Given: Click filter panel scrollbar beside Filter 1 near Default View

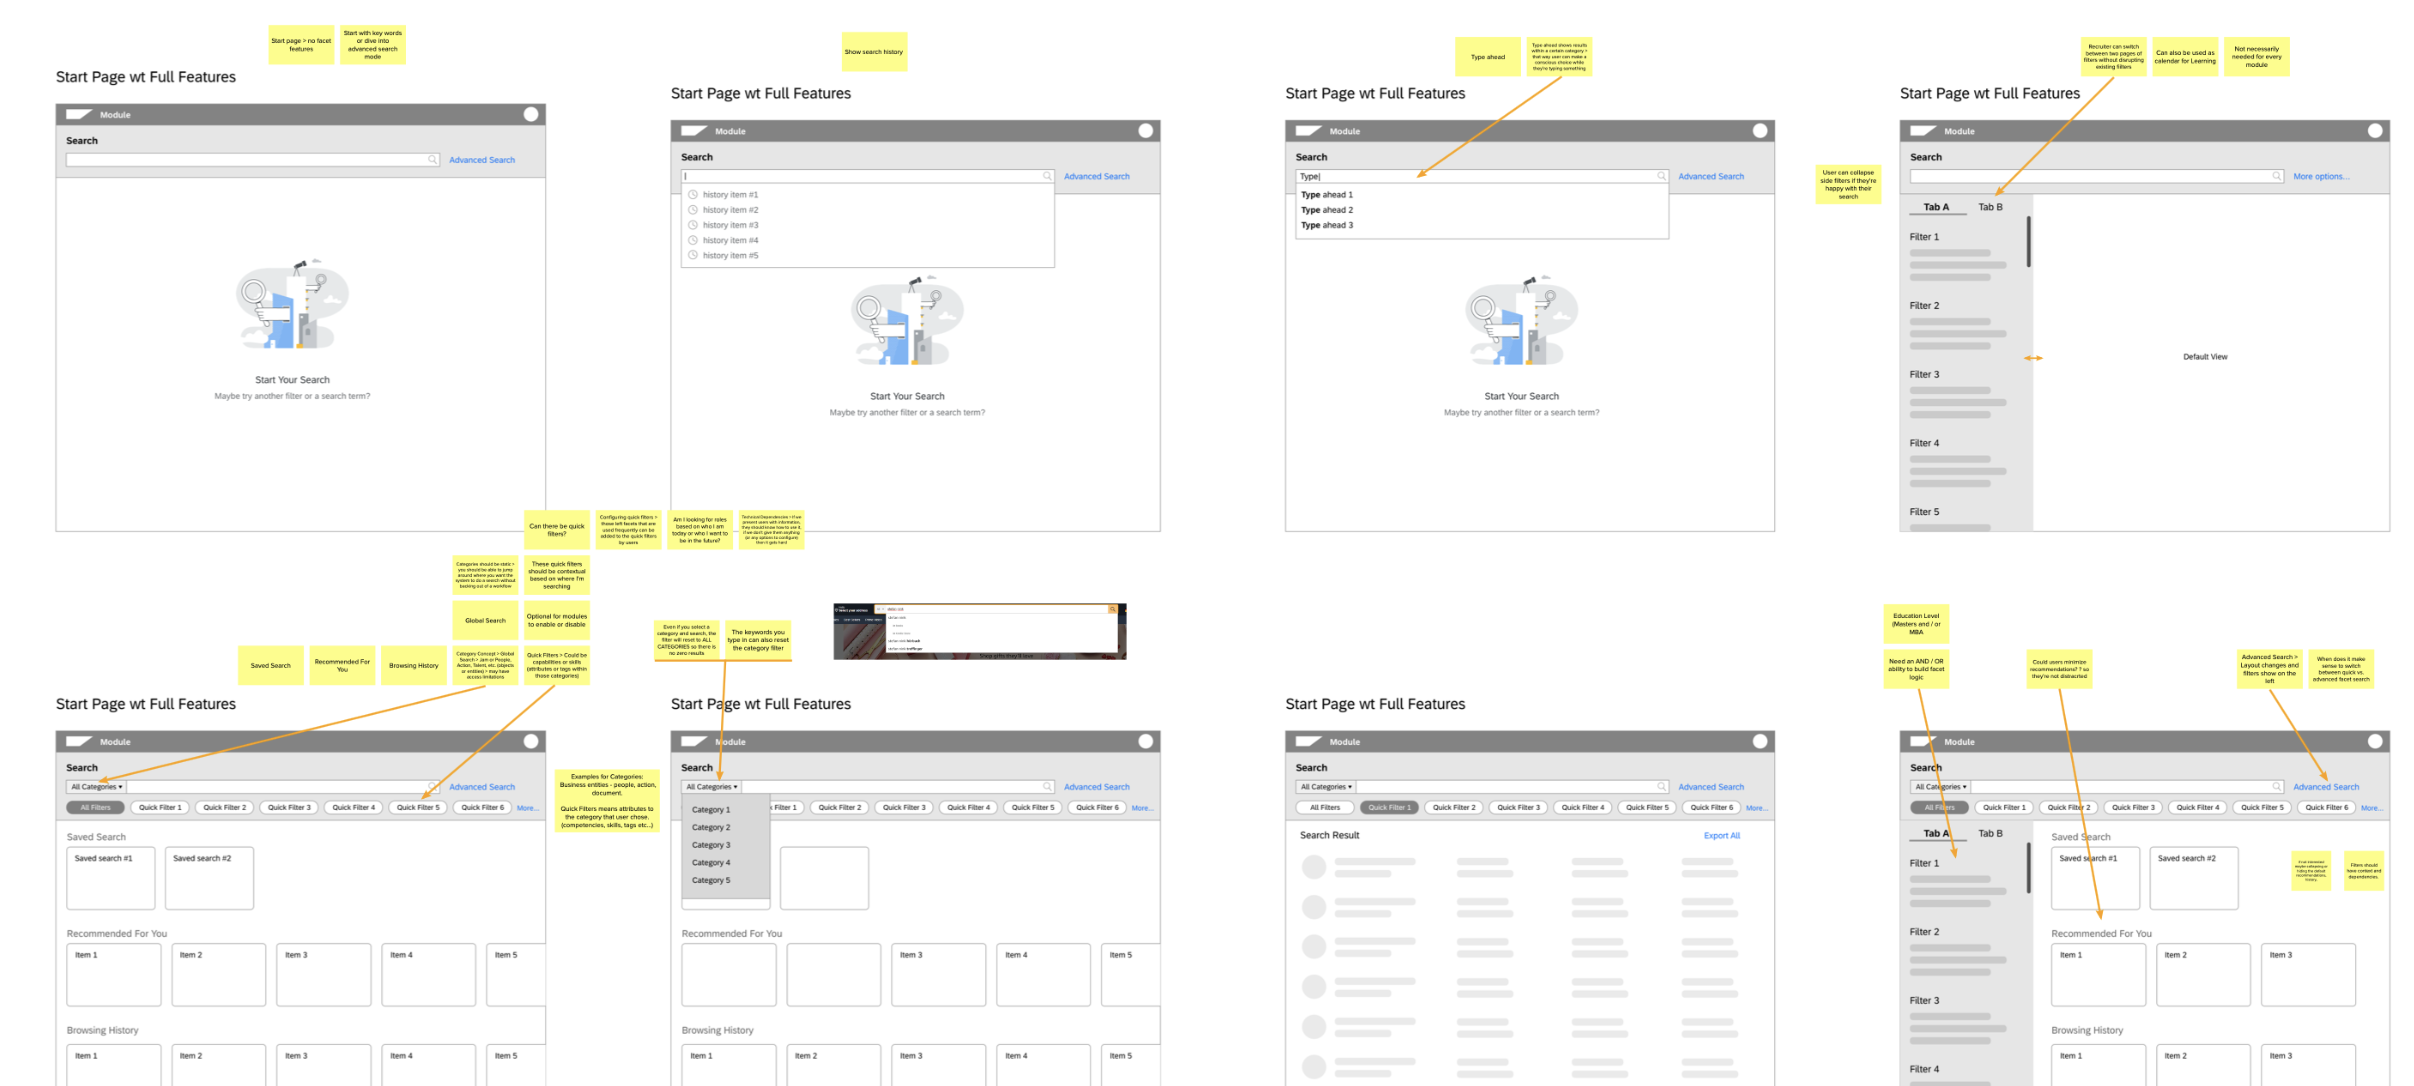Looking at the screenshot, I should 2028,242.
